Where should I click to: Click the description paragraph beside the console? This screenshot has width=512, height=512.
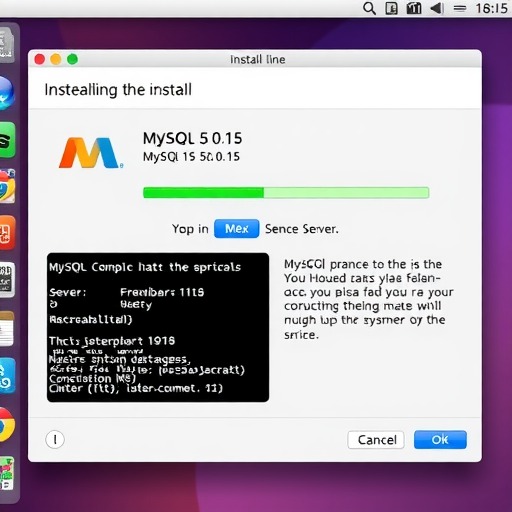pyautogui.click(x=369, y=299)
